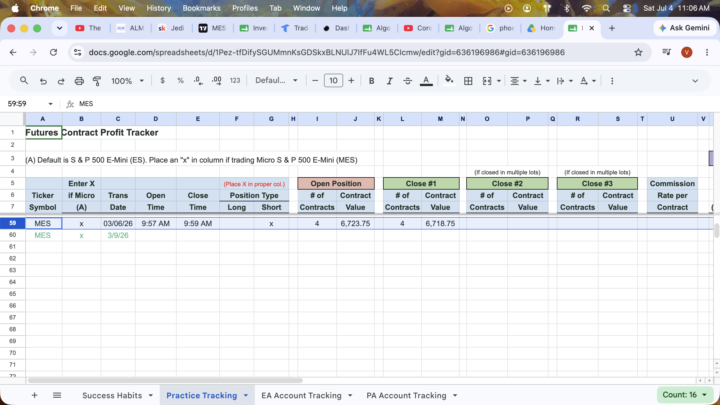The width and height of the screenshot is (720, 405).
Task: Add a new sheet
Action: (34, 395)
